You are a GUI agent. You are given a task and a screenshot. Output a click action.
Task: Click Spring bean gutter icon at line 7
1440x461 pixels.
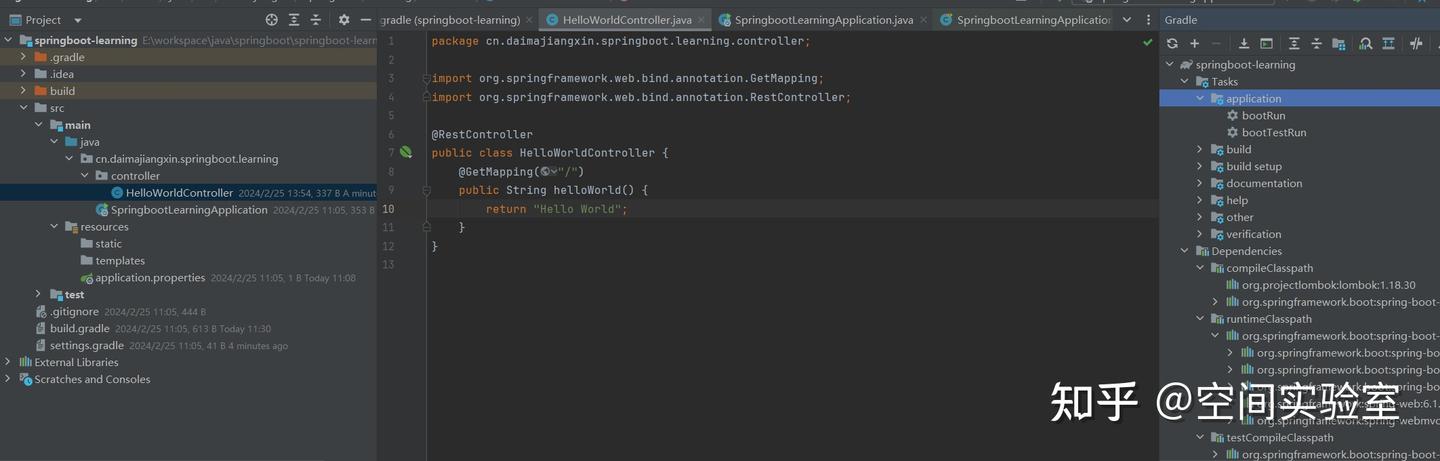pos(406,153)
